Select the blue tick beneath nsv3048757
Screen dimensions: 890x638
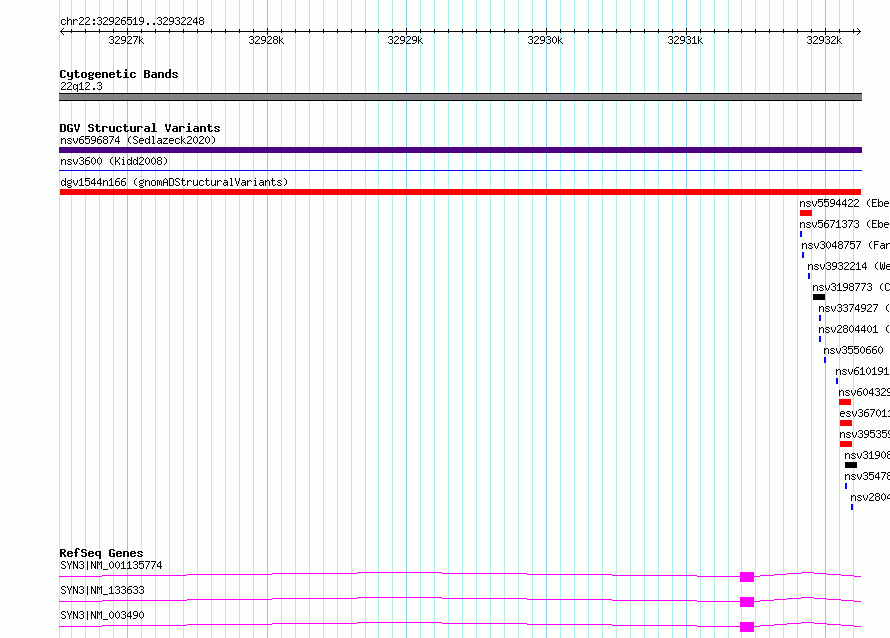[x=803, y=255]
